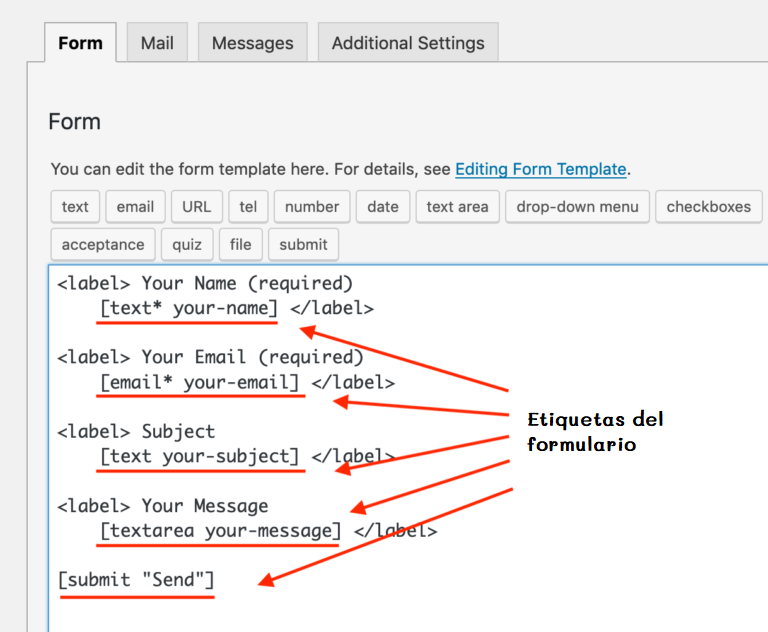Viewport: 768px width, 632px height.
Task: Add a text area tag
Action: (457, 207)
